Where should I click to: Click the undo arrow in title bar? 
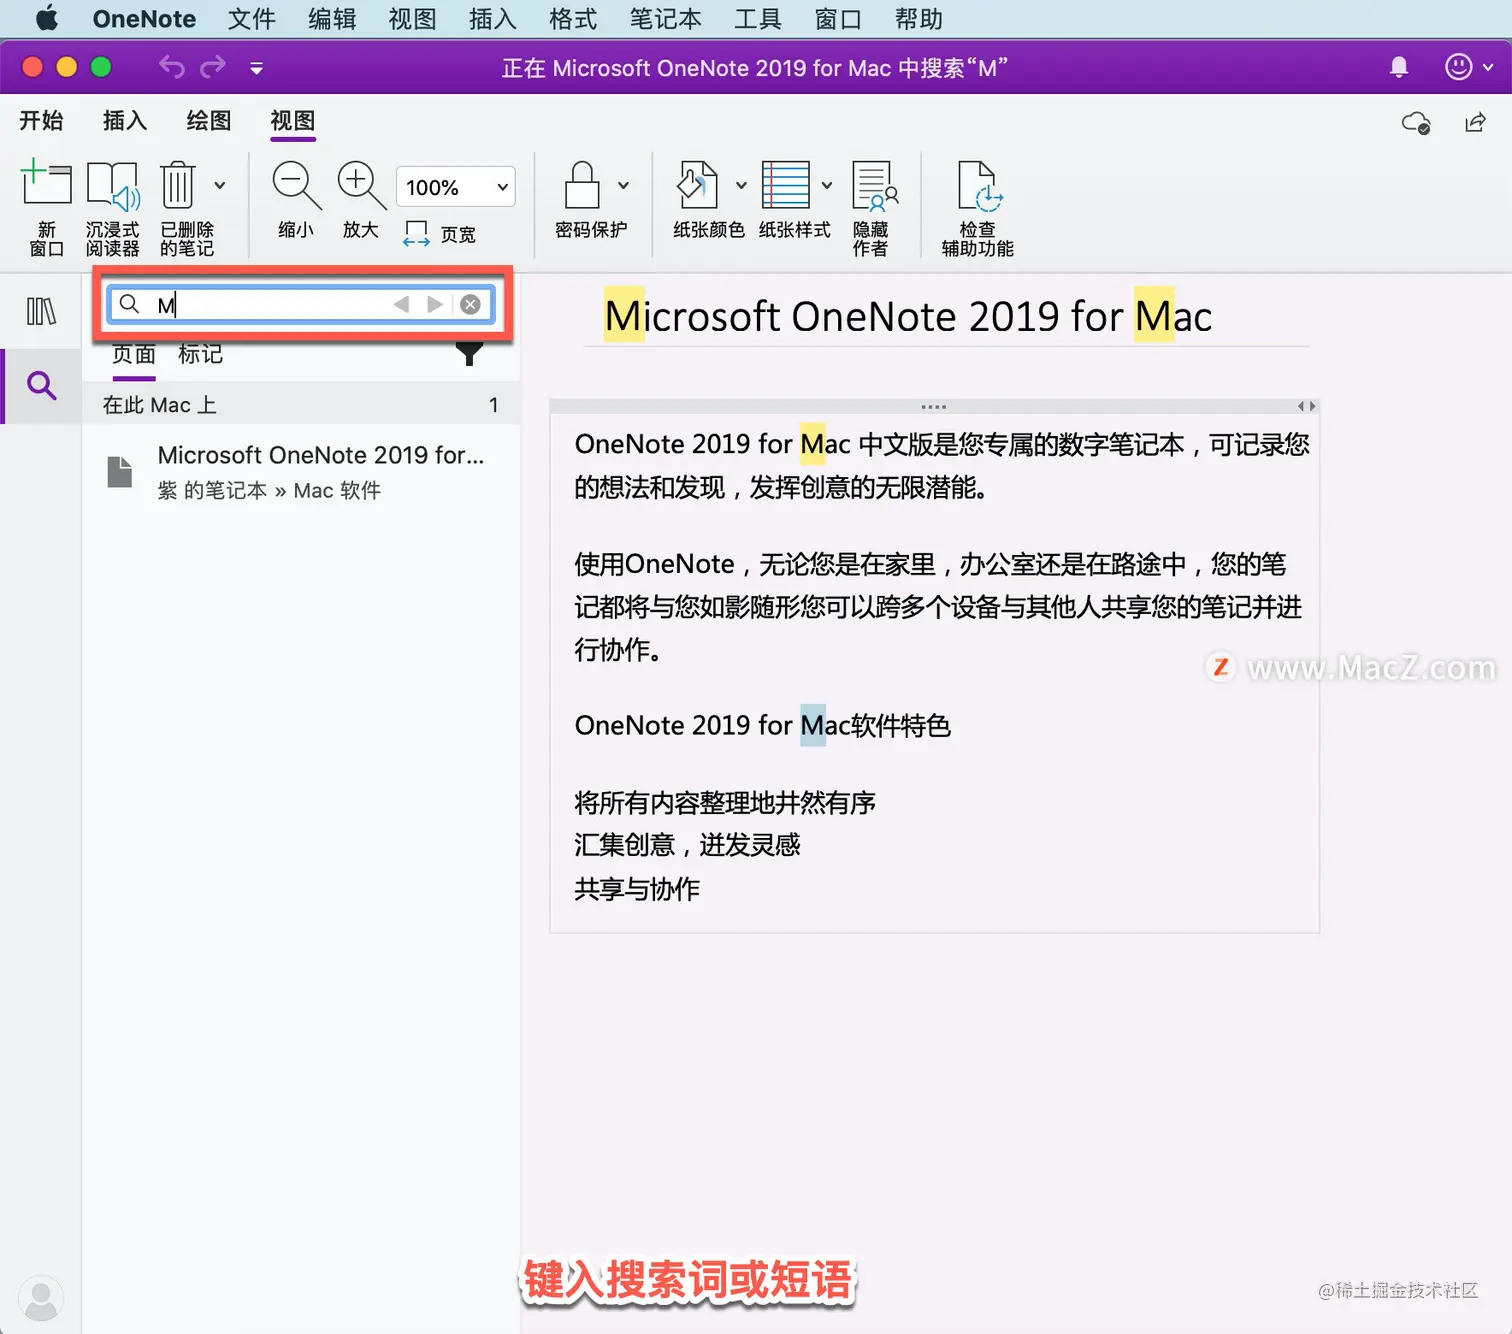(x=172, y=68)
